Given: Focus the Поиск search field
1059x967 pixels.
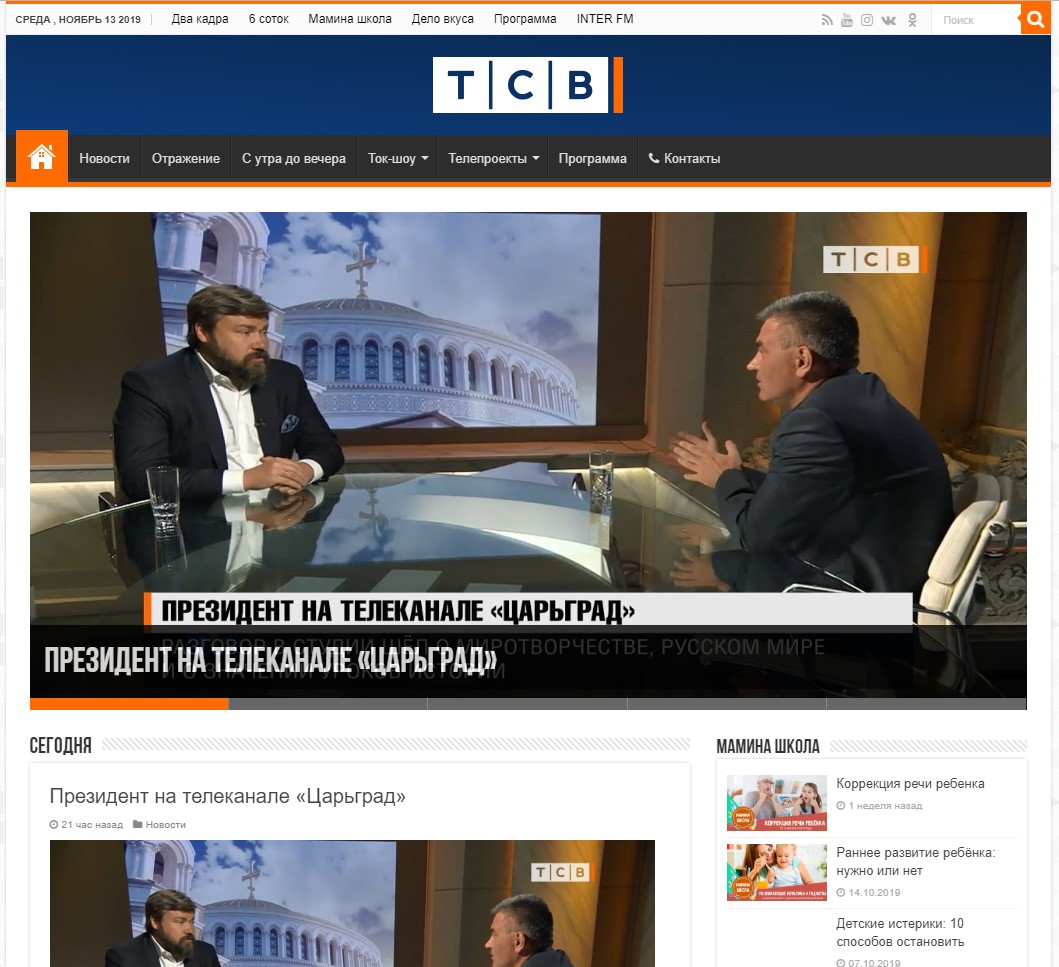Looking at the screenshot, I should point(976,20).
